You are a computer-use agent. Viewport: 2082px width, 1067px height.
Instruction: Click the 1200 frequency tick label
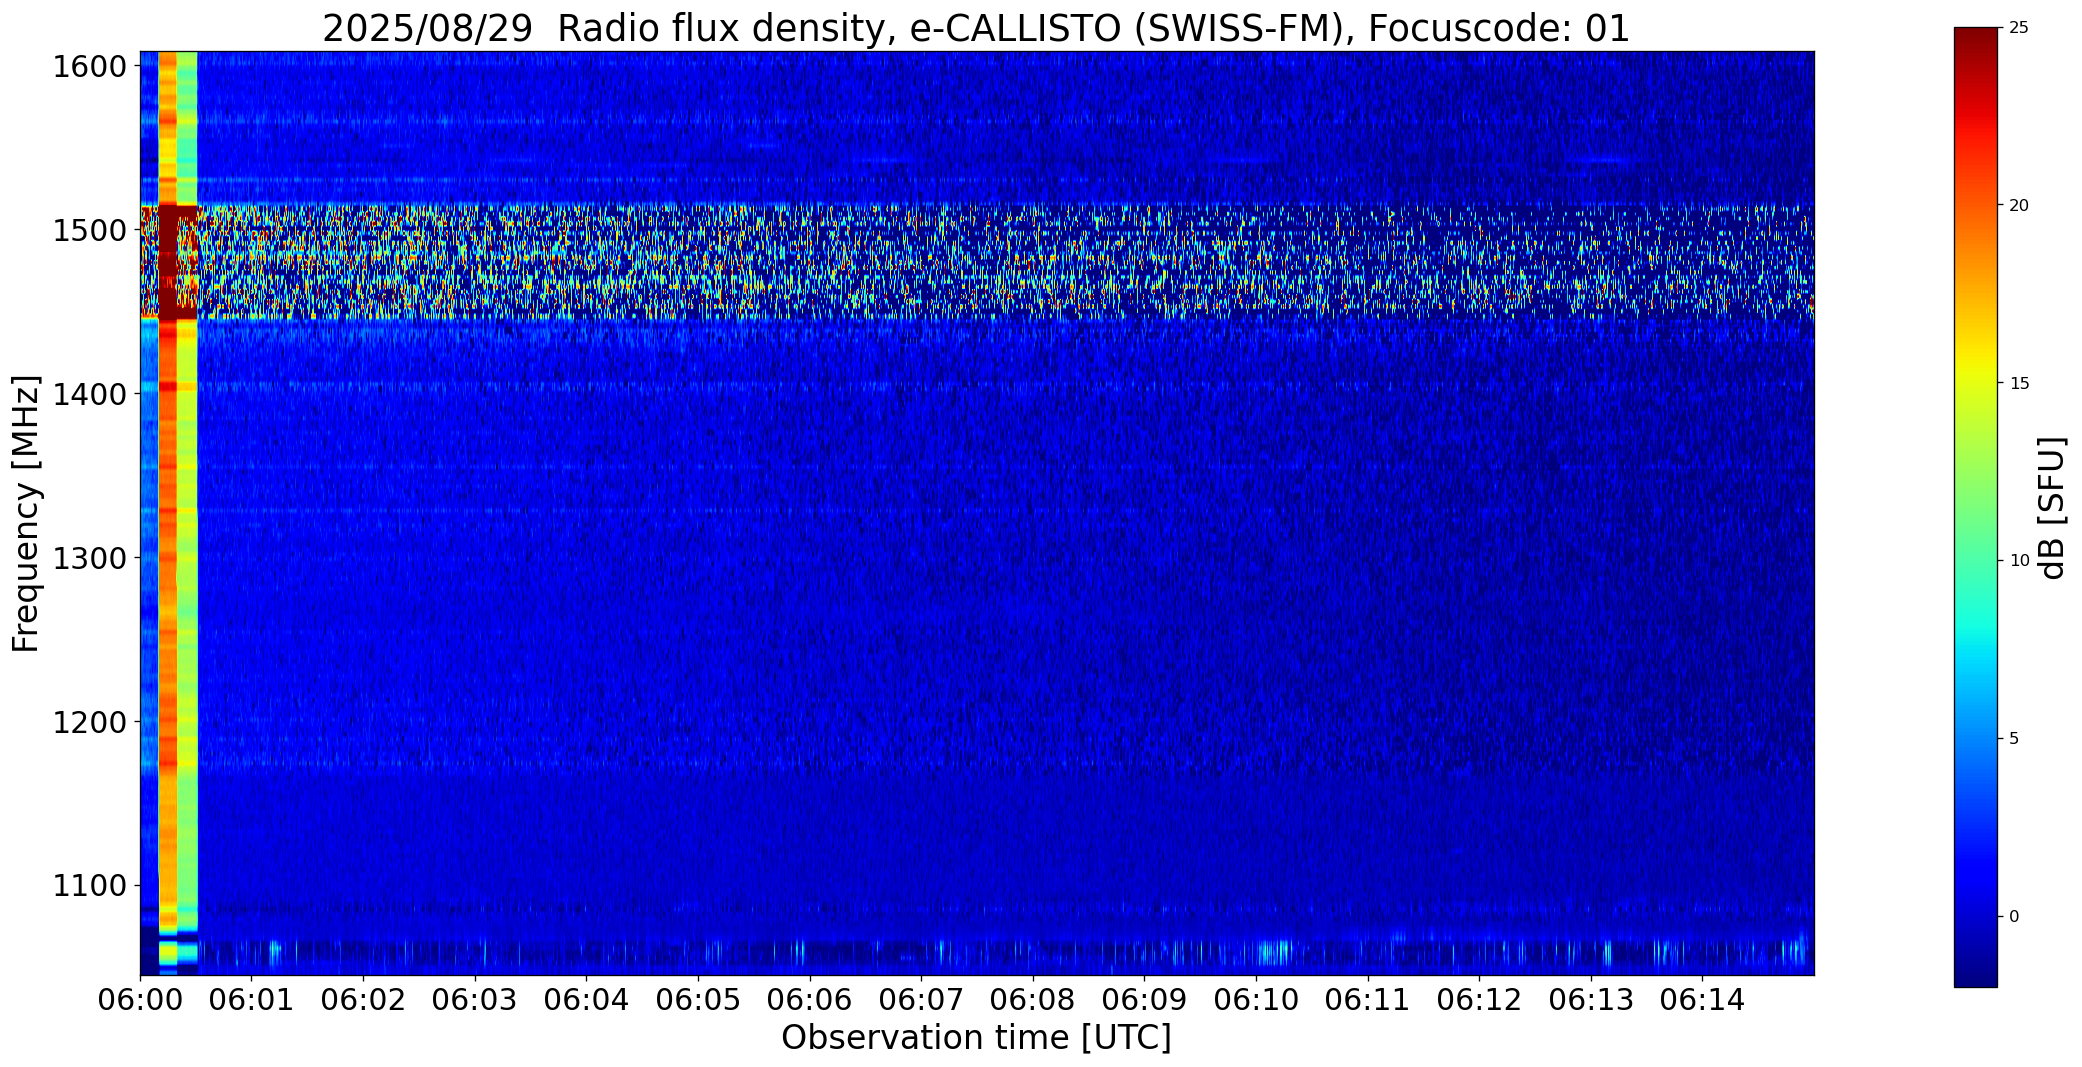pyautogui.click(x=90, y=722)
